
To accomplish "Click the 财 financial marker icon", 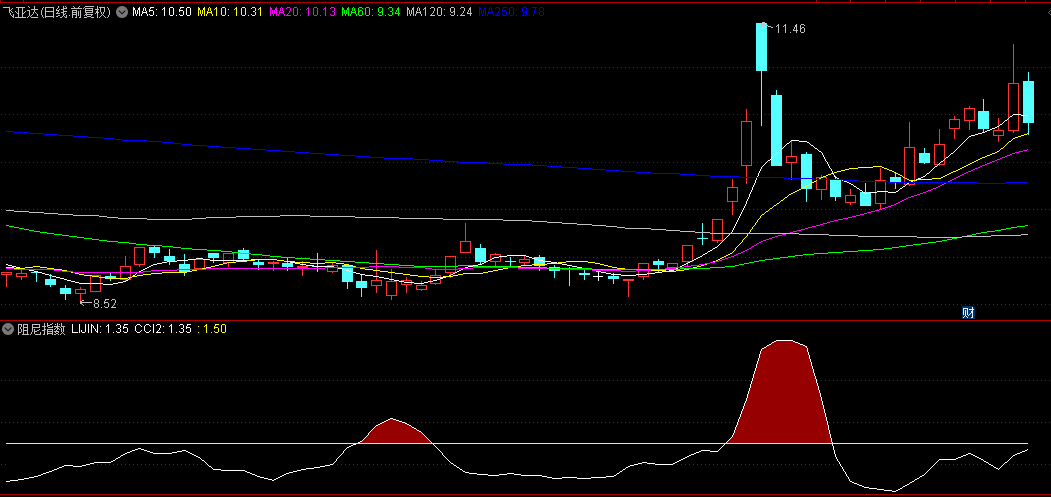I will (x=968, y=313).
